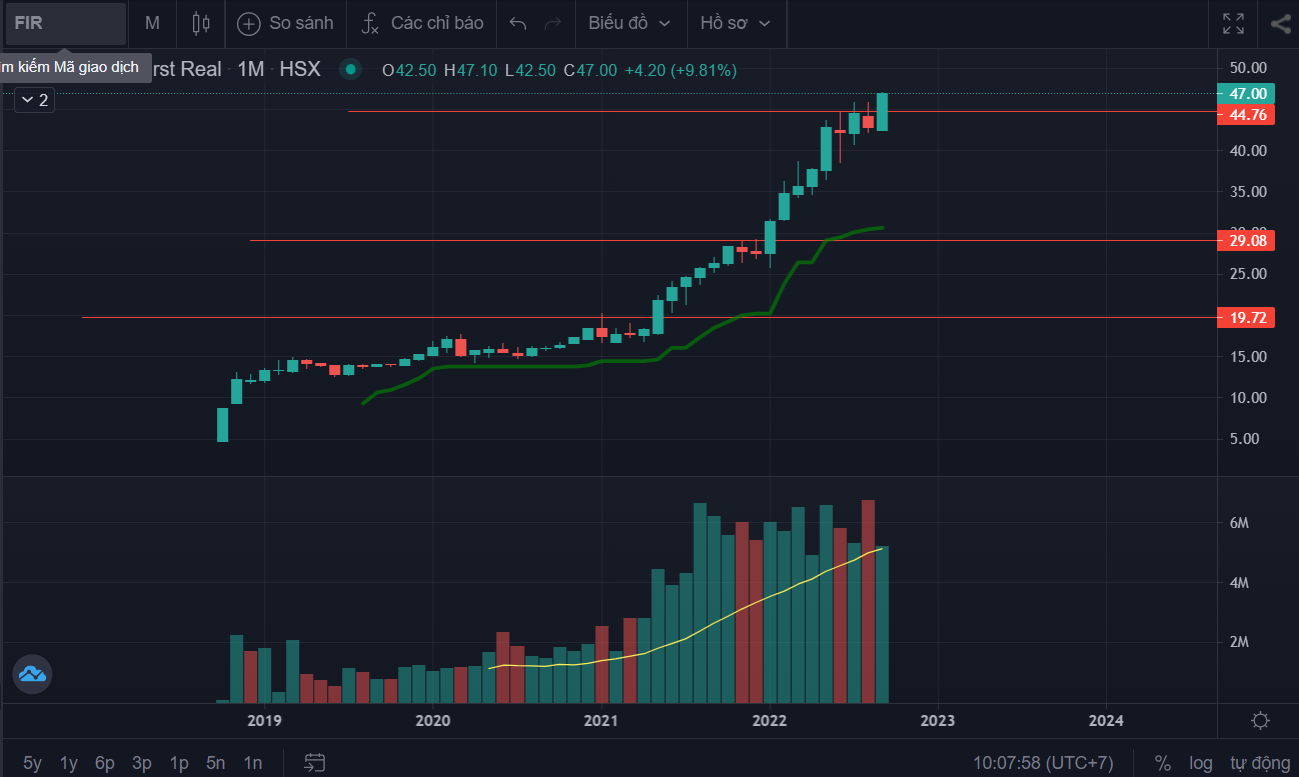Image resolution: width=1299 pixels, height=777 pixels.
Task: Open the go-to-date calendar icon
Action: [x=315, y=762]
